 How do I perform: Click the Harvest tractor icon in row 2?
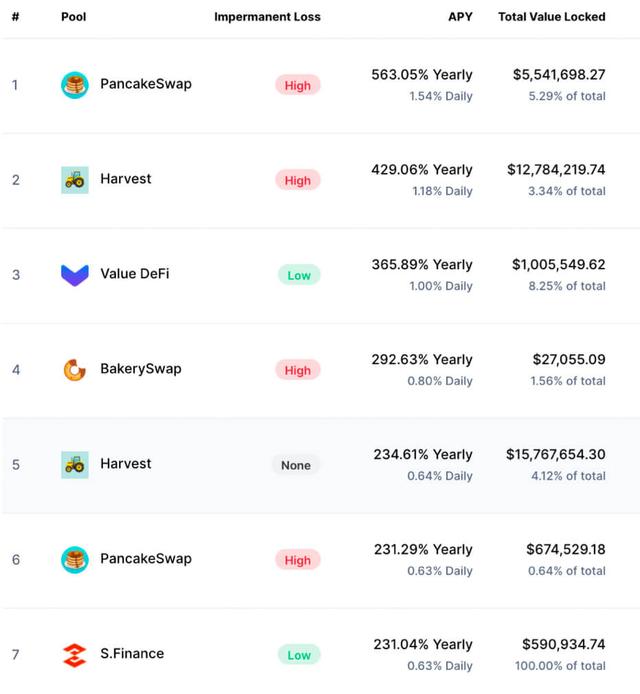point(75,180)
